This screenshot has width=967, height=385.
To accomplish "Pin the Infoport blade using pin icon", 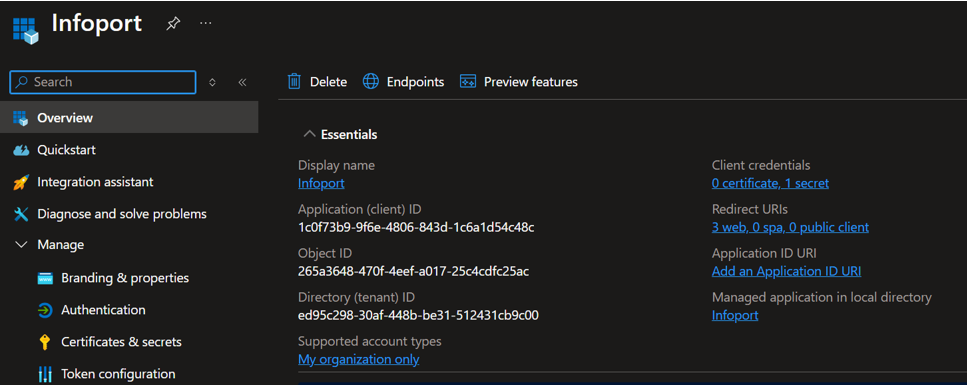I will pyautogui.click(x=173, y=24).
